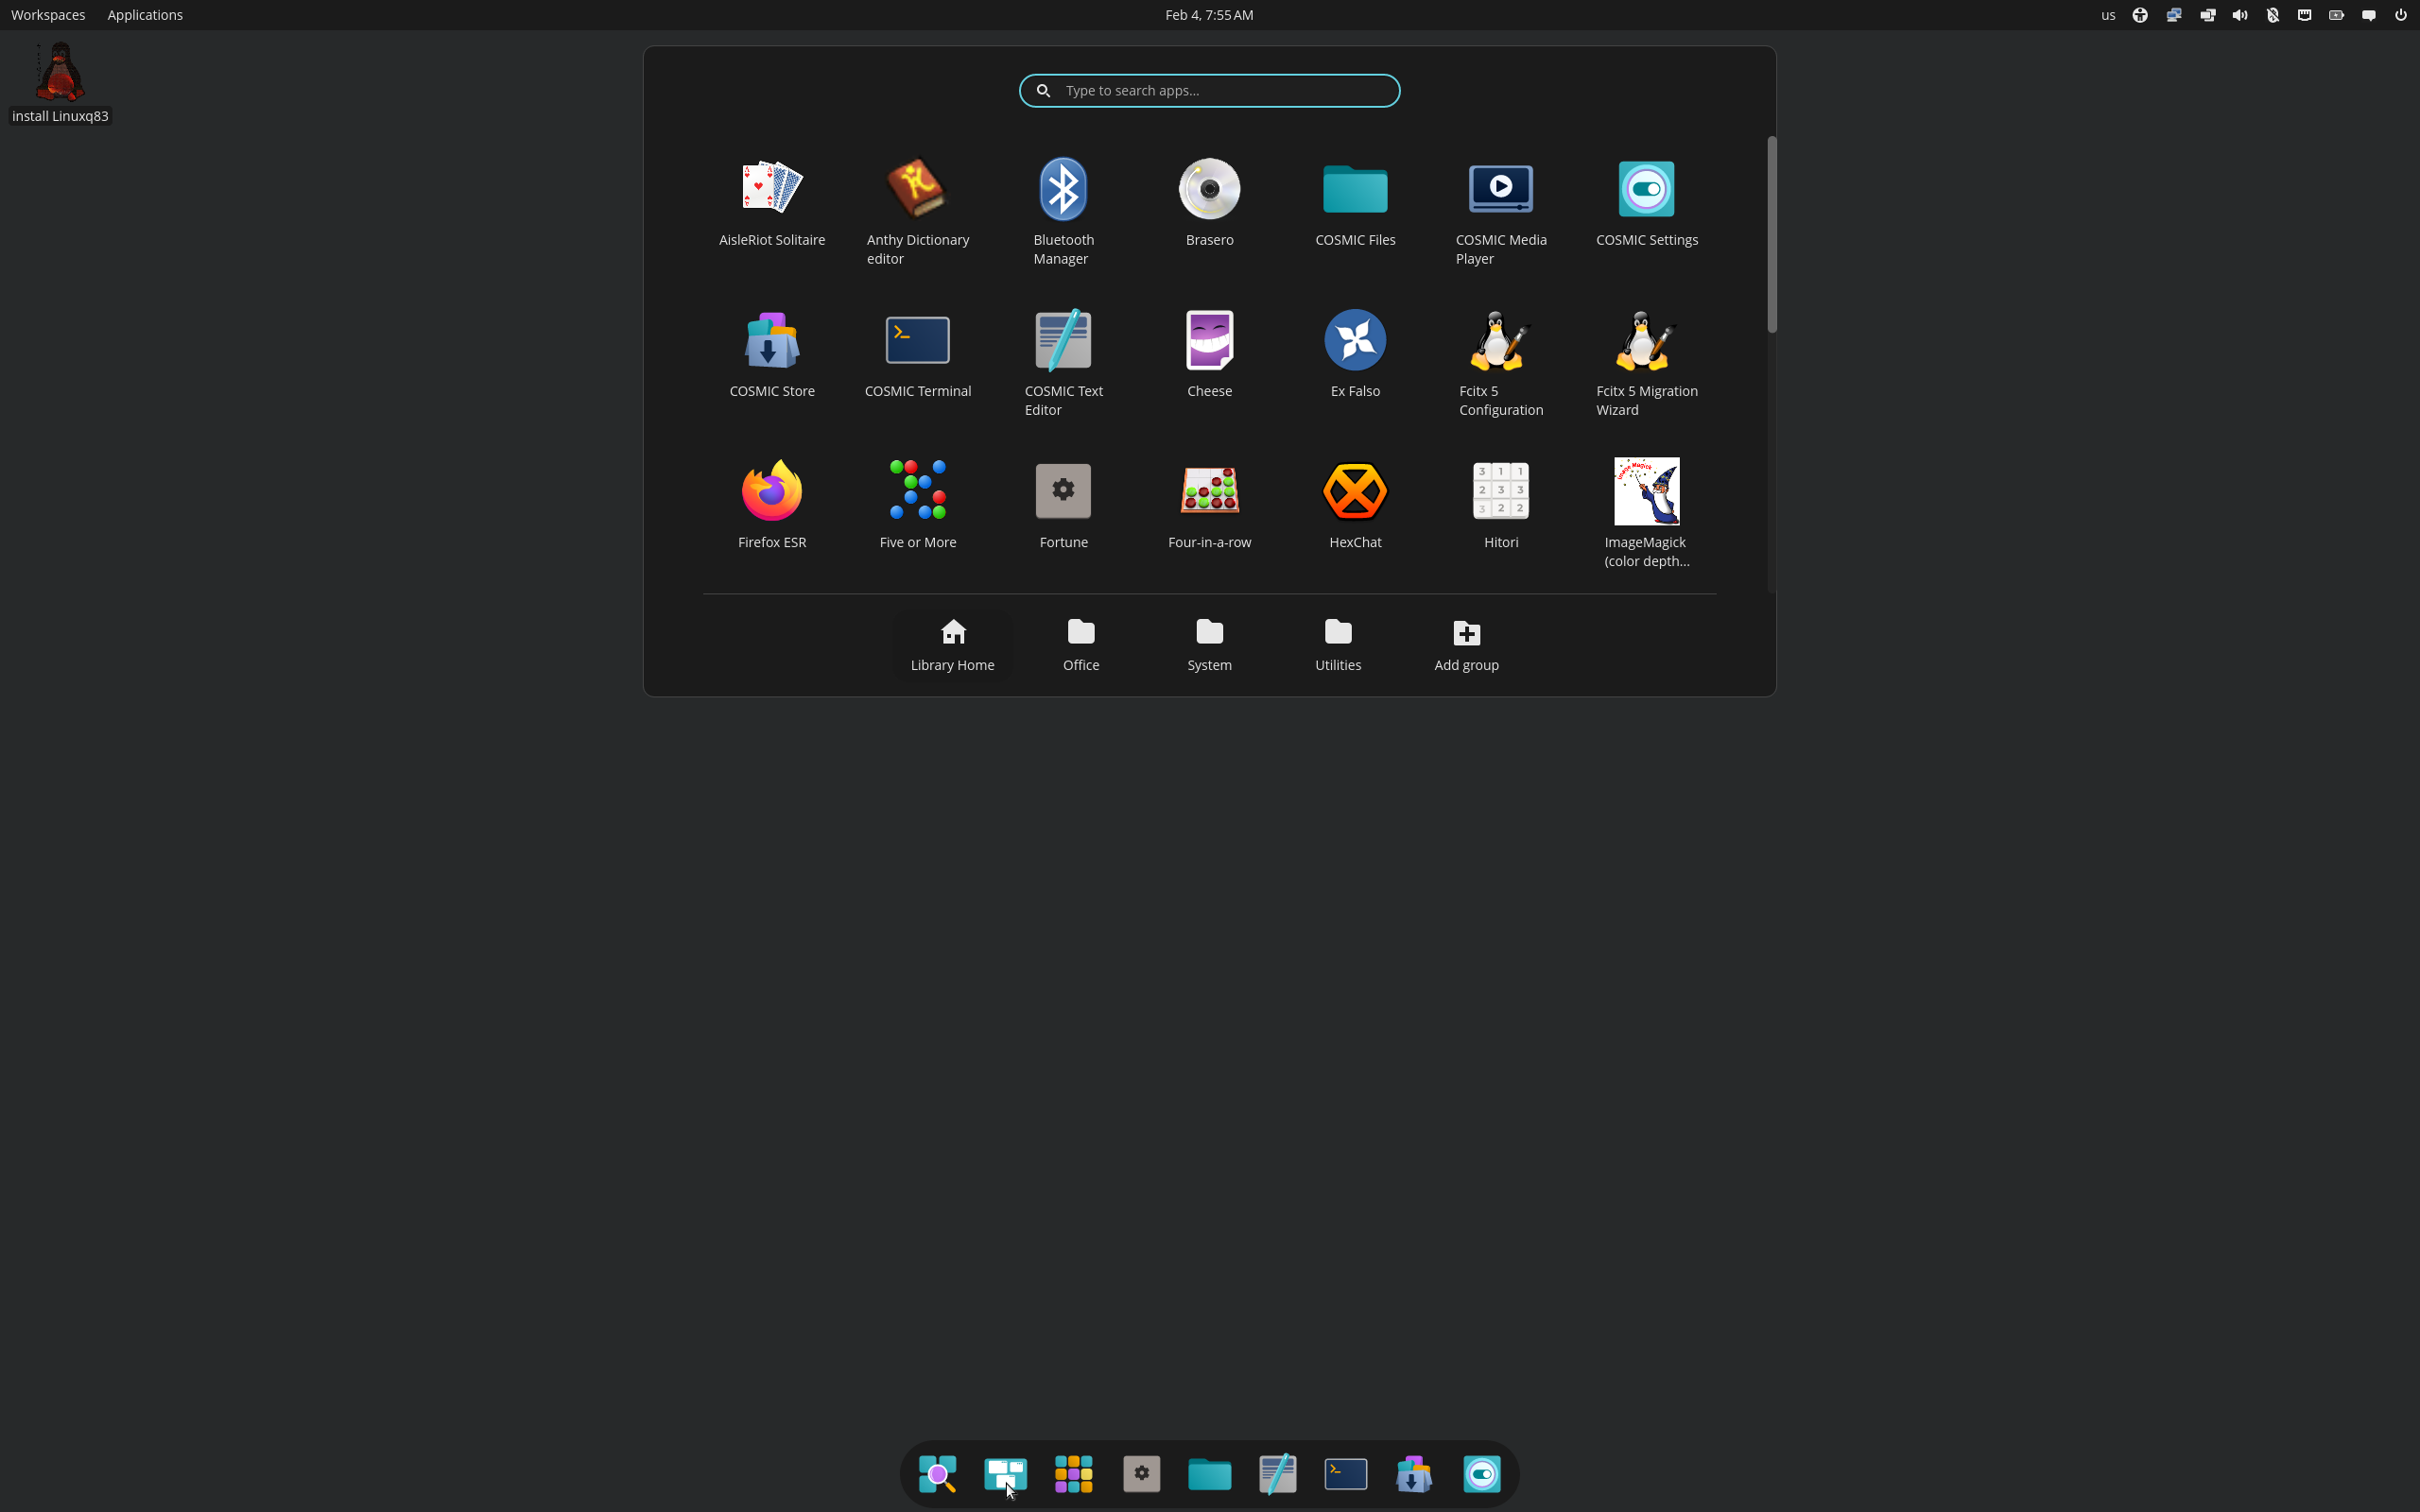2420x1512 pixels.
Task: Open Workspaces in top panel
Action: pos(48,15)
